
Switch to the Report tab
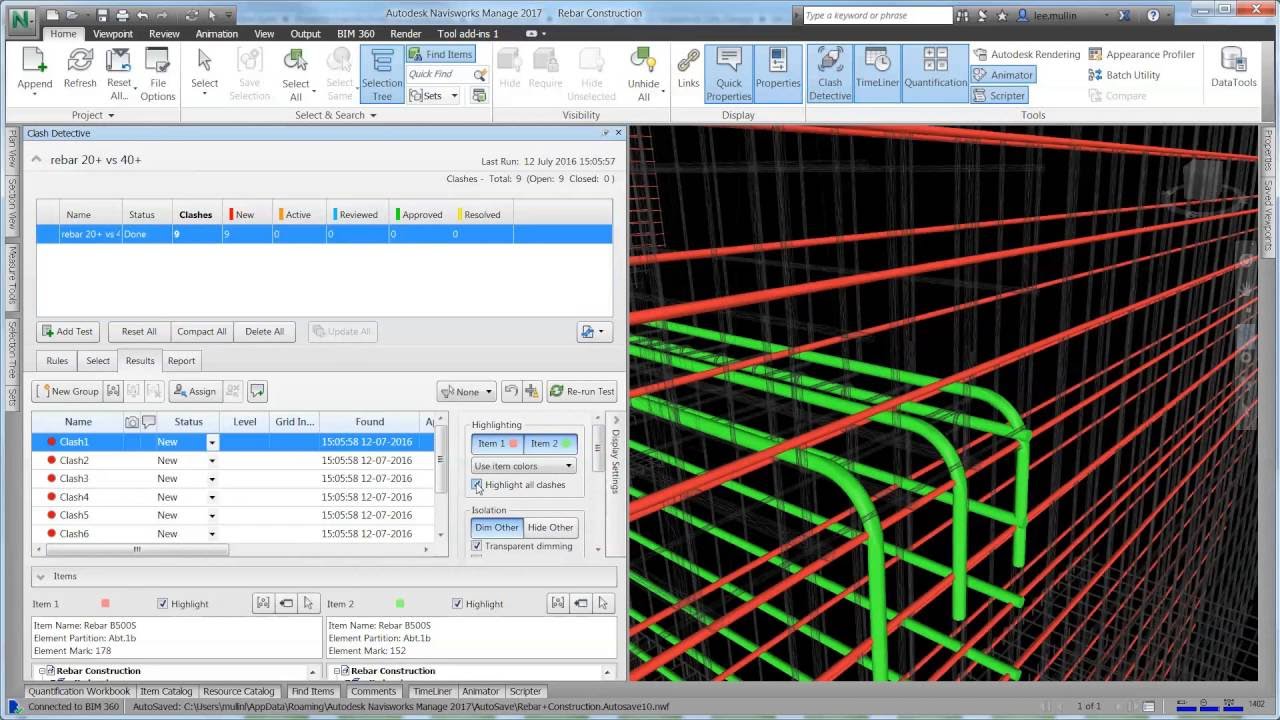point(181,361)
